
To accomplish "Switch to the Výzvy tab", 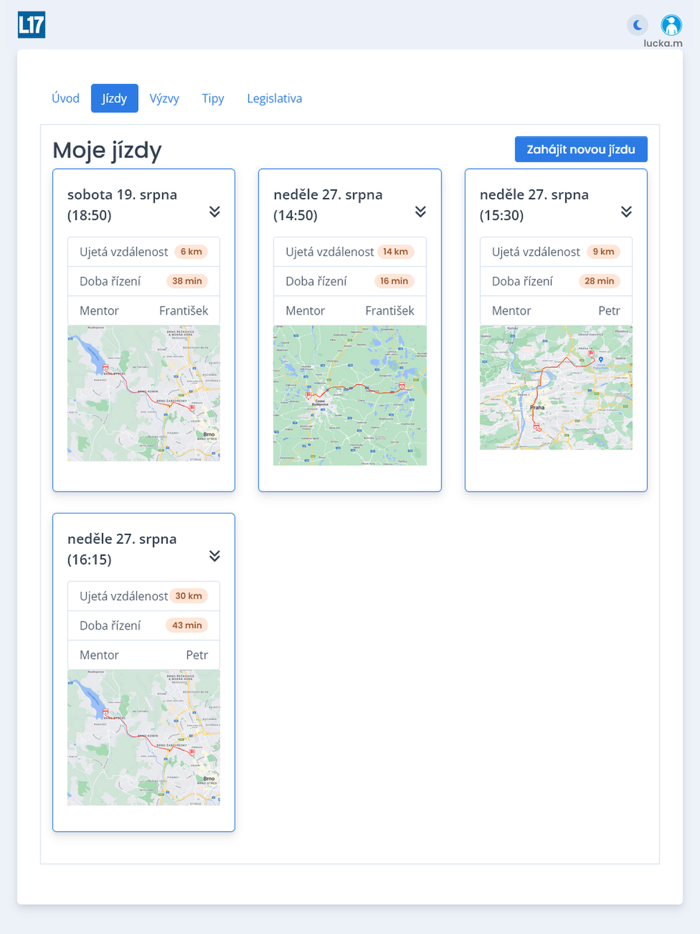I will (x=164, y=98).
